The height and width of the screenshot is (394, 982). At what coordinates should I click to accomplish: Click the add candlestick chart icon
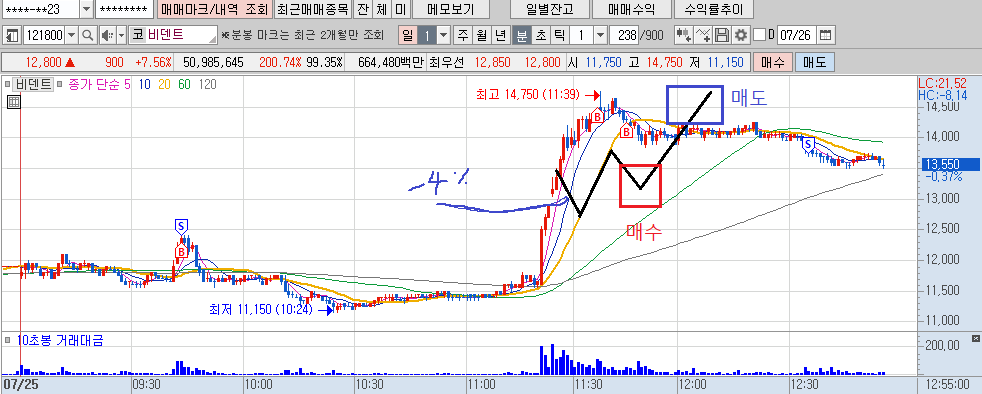point(684,35)
